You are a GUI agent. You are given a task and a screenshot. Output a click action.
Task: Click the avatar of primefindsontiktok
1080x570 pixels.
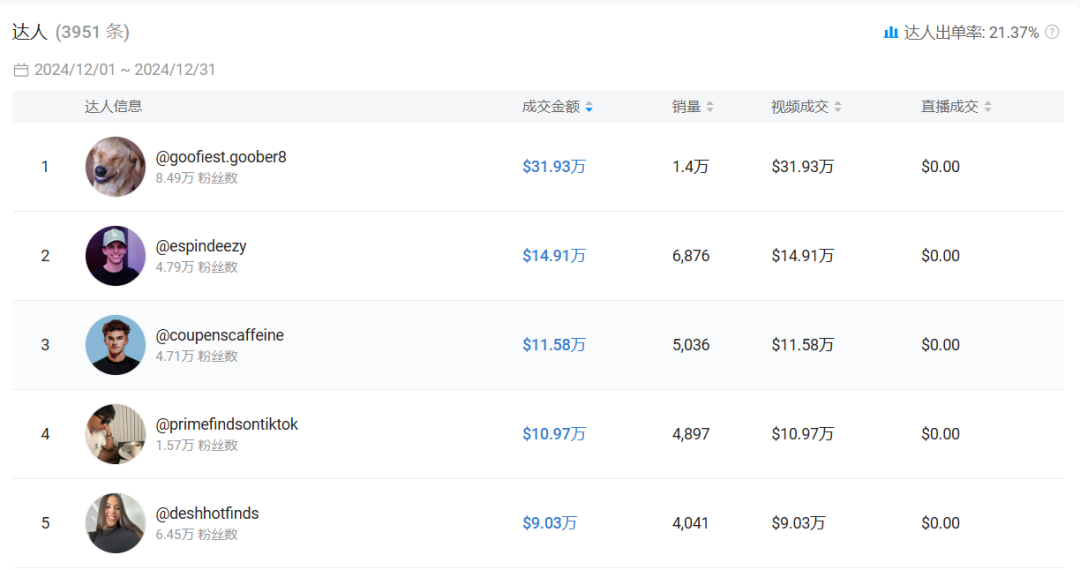[x=115, y=434]
